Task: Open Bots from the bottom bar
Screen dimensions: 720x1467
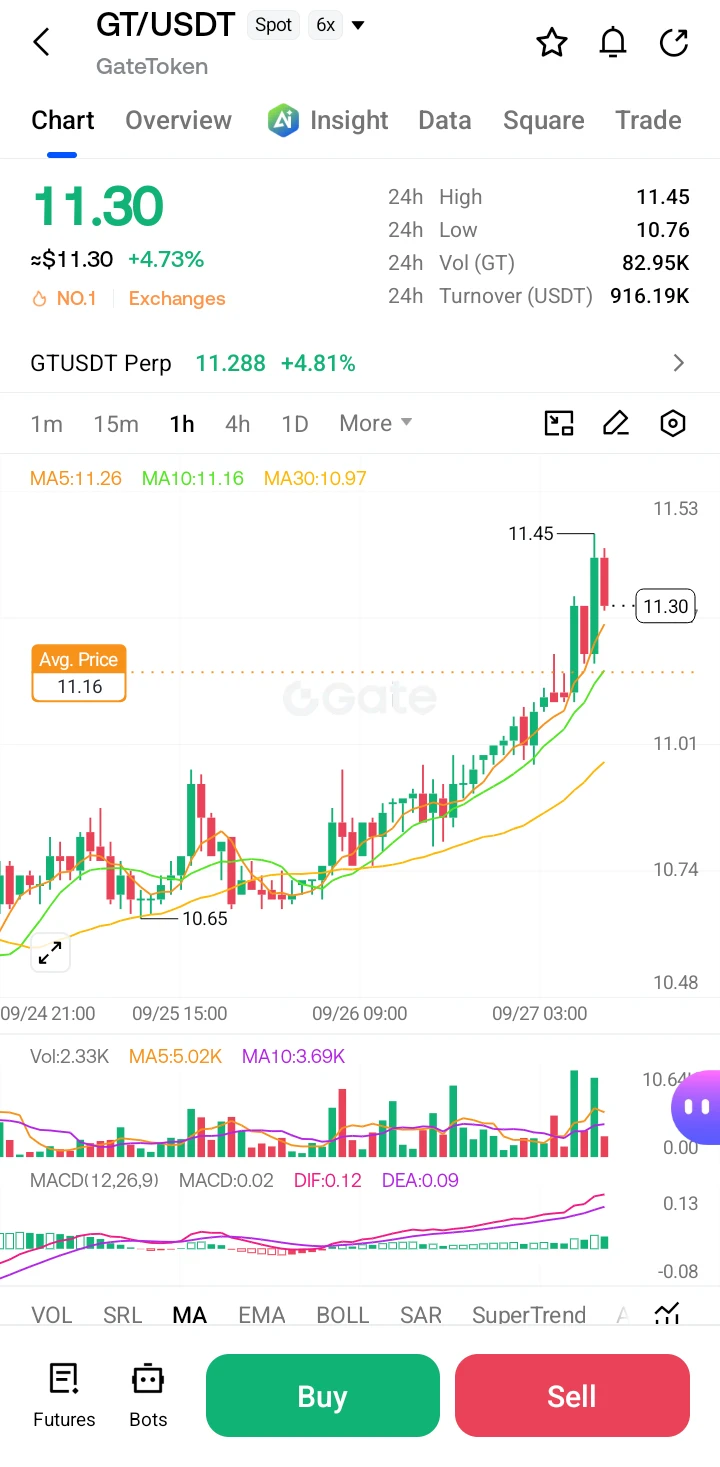Action: (x=148, y=1395)
